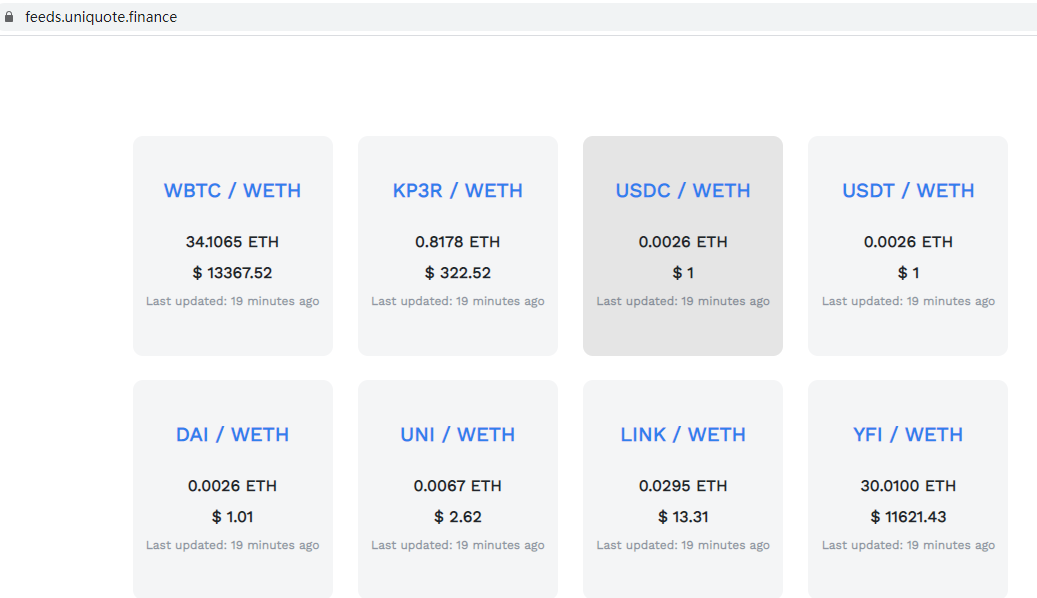The image size is (1037, 598).
Task: Click the $ 2.62 UNI price
Action: point(458,517)
